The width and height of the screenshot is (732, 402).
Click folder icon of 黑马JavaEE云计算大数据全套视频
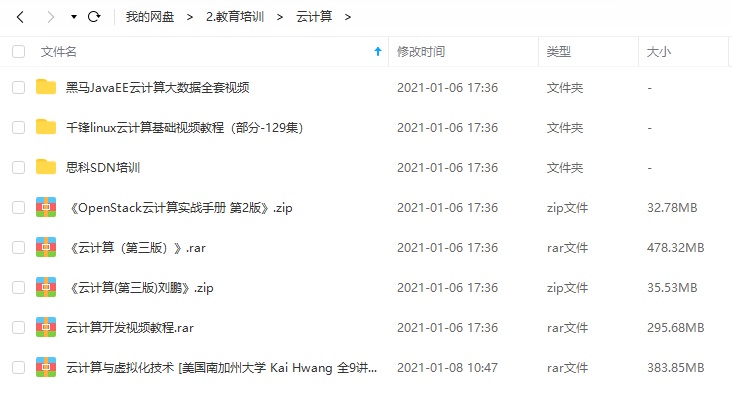point(46,87)
